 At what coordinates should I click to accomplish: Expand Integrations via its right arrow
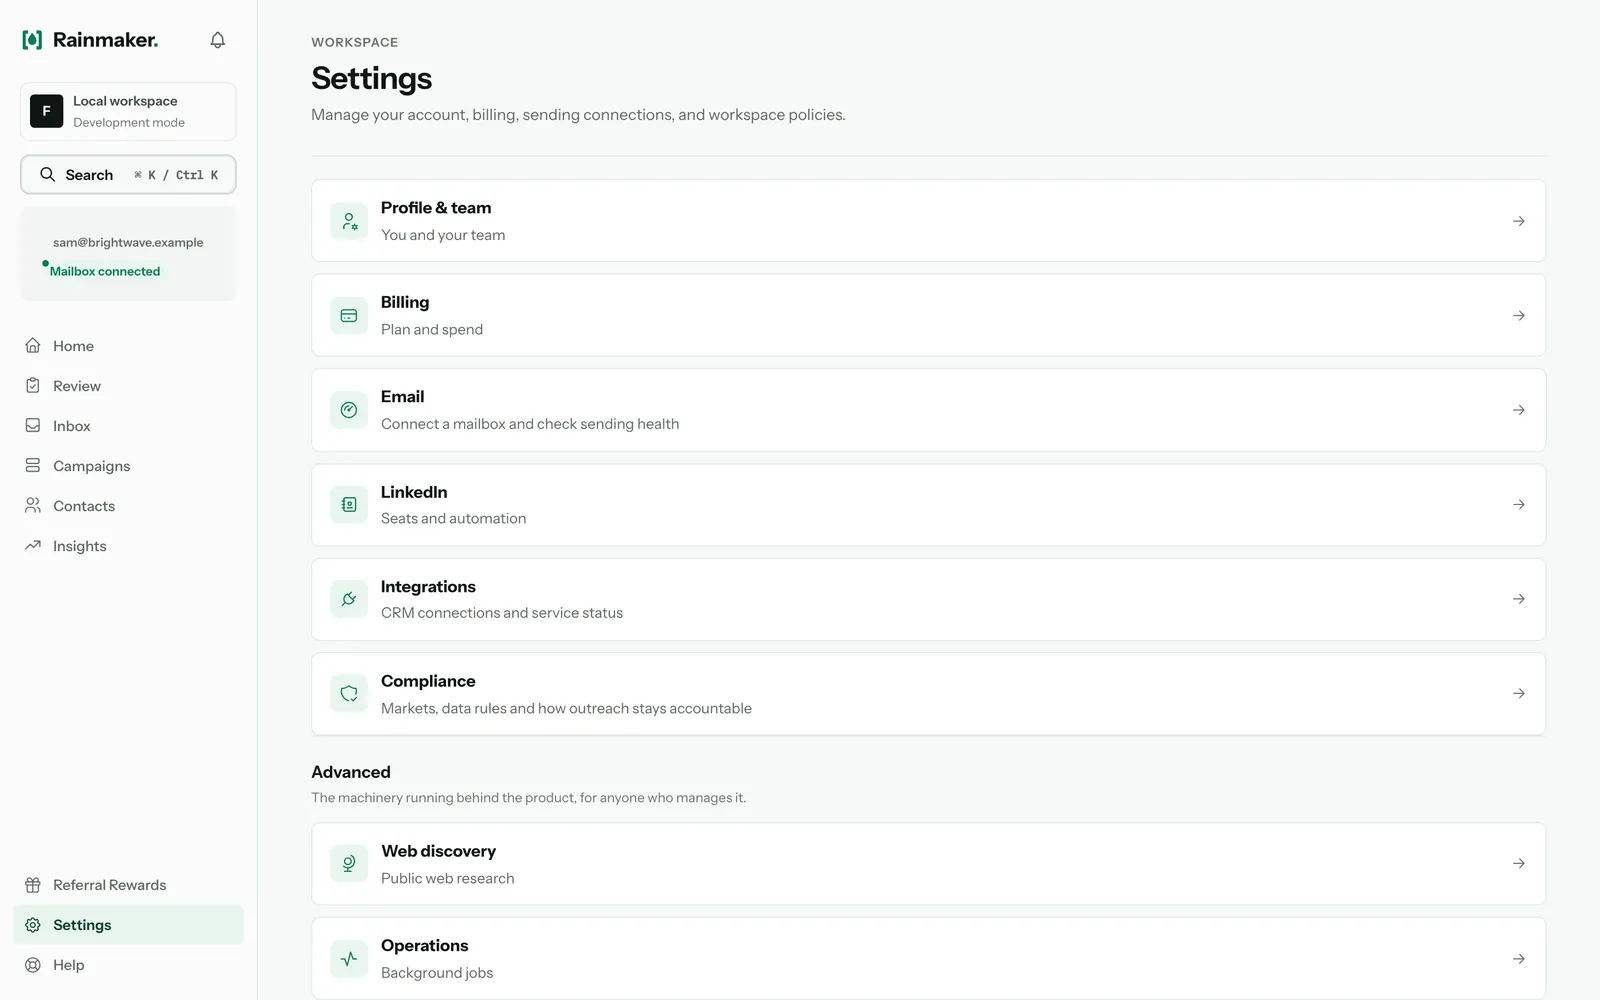coord(1518,599)
